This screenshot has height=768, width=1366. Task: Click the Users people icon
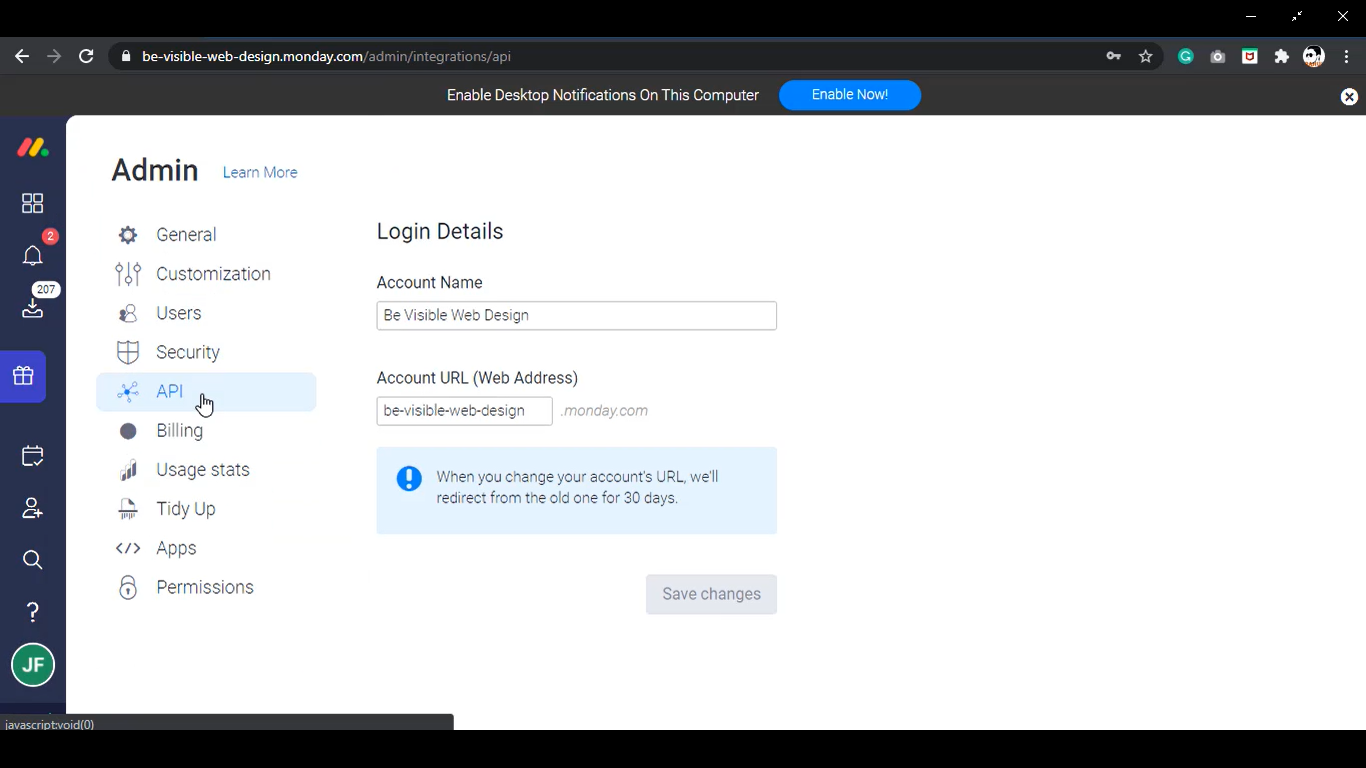pos(128,313)
